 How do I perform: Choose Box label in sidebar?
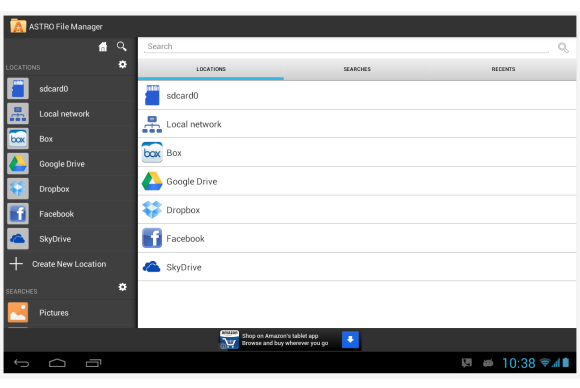click(46, 139)
